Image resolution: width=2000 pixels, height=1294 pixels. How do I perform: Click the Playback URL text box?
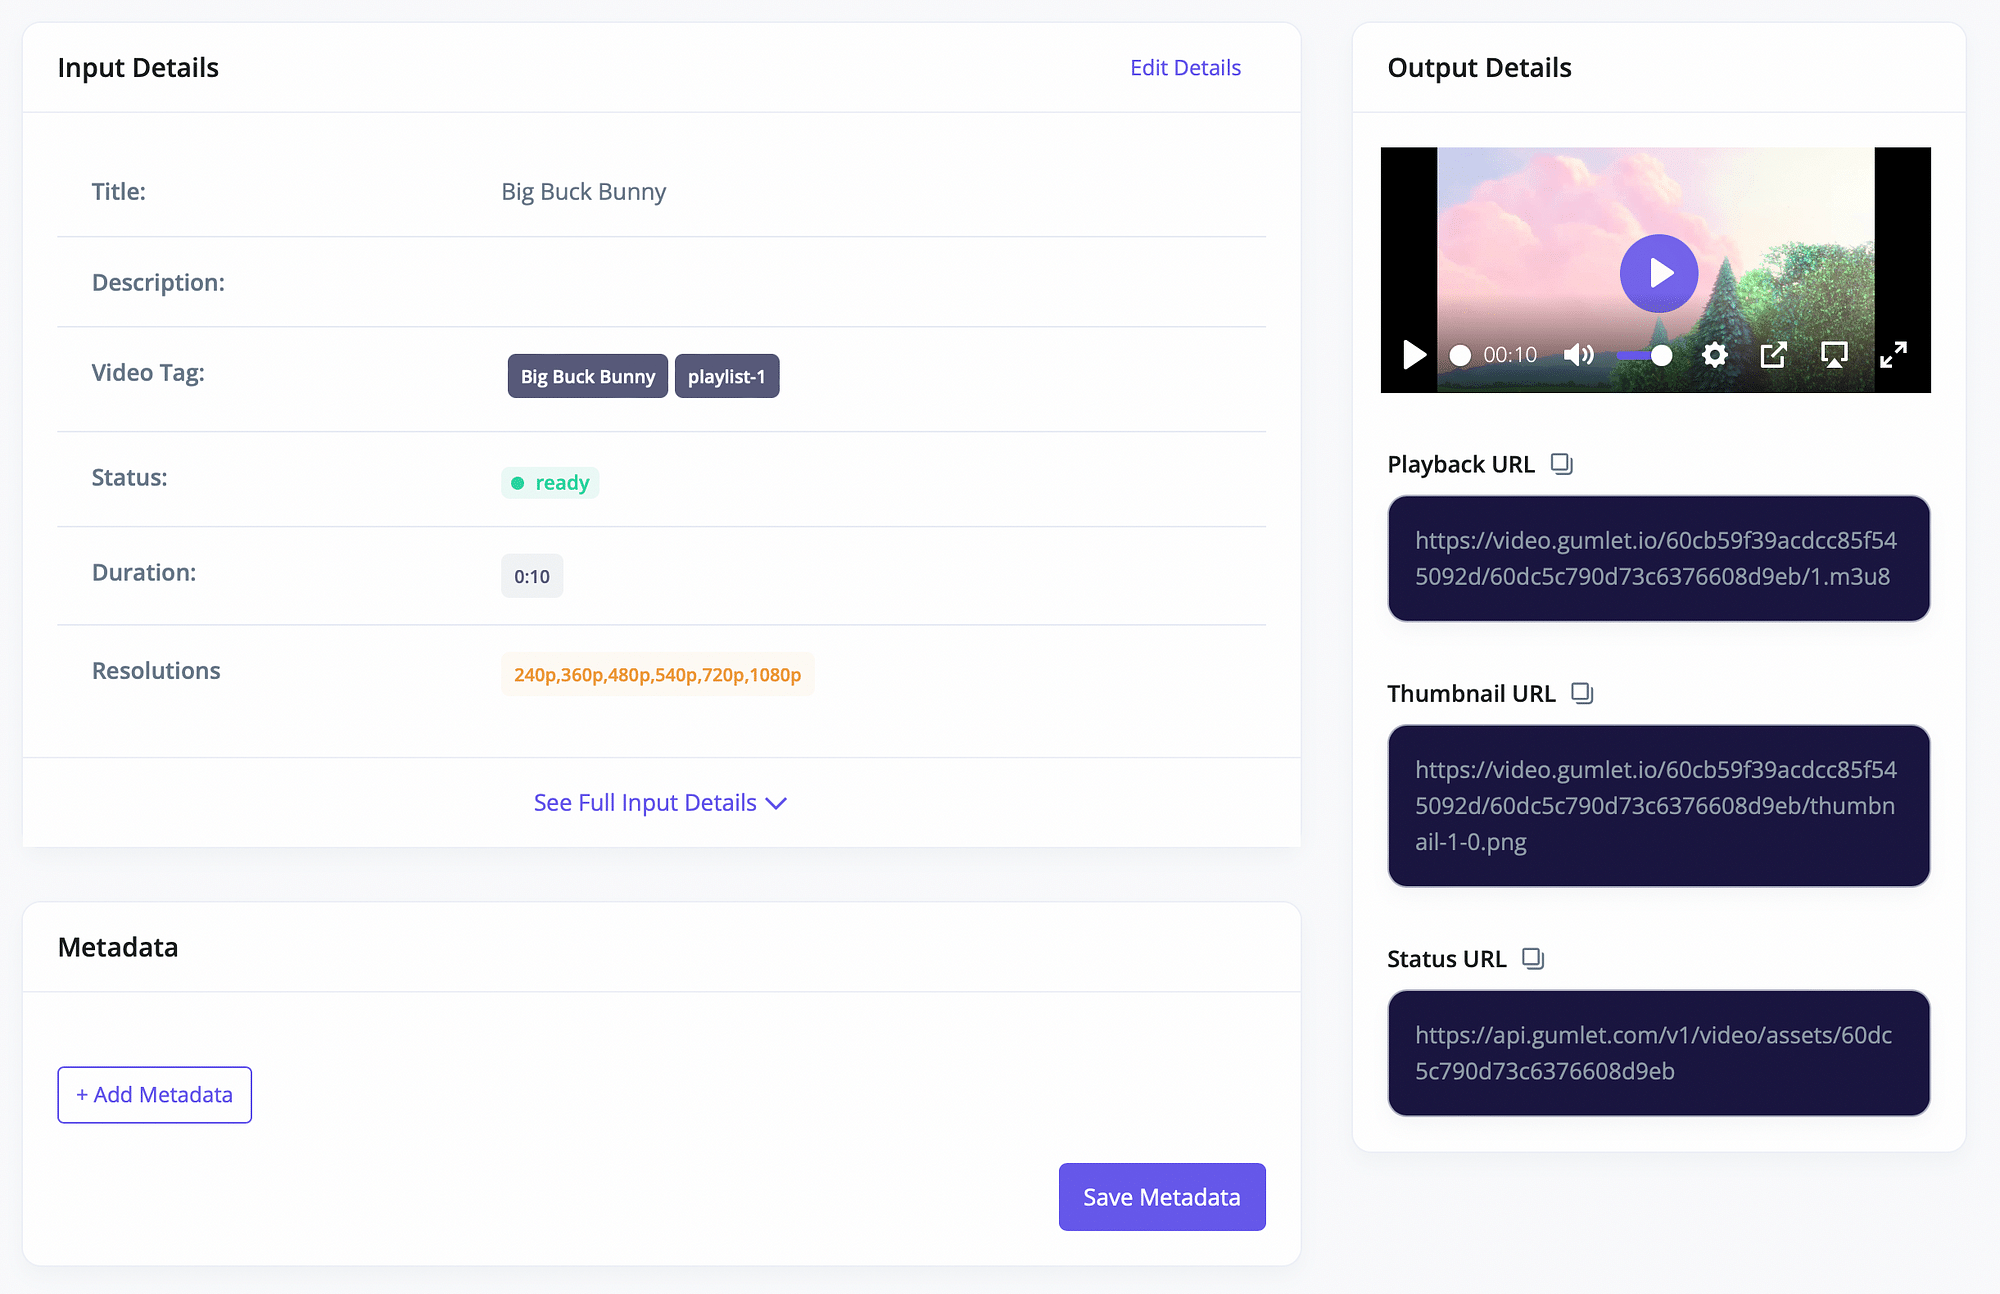tap(1659, 558)
